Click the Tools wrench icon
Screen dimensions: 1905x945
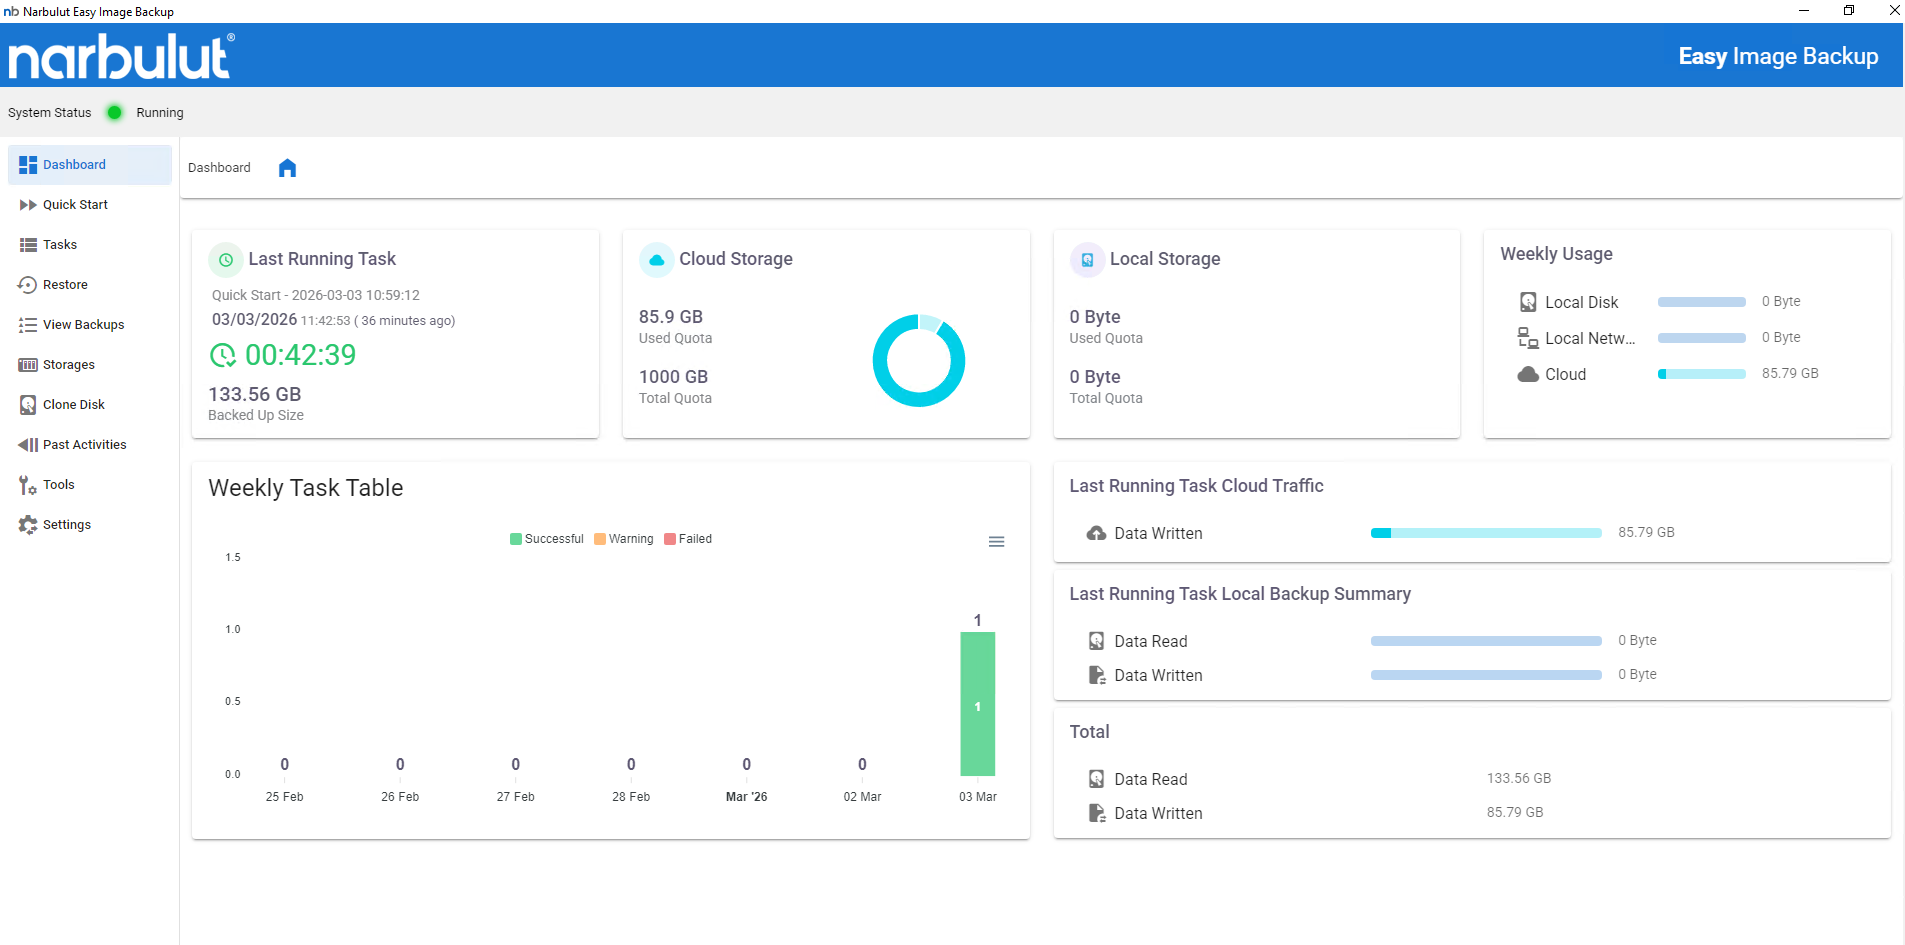click(x=28, y=485)
